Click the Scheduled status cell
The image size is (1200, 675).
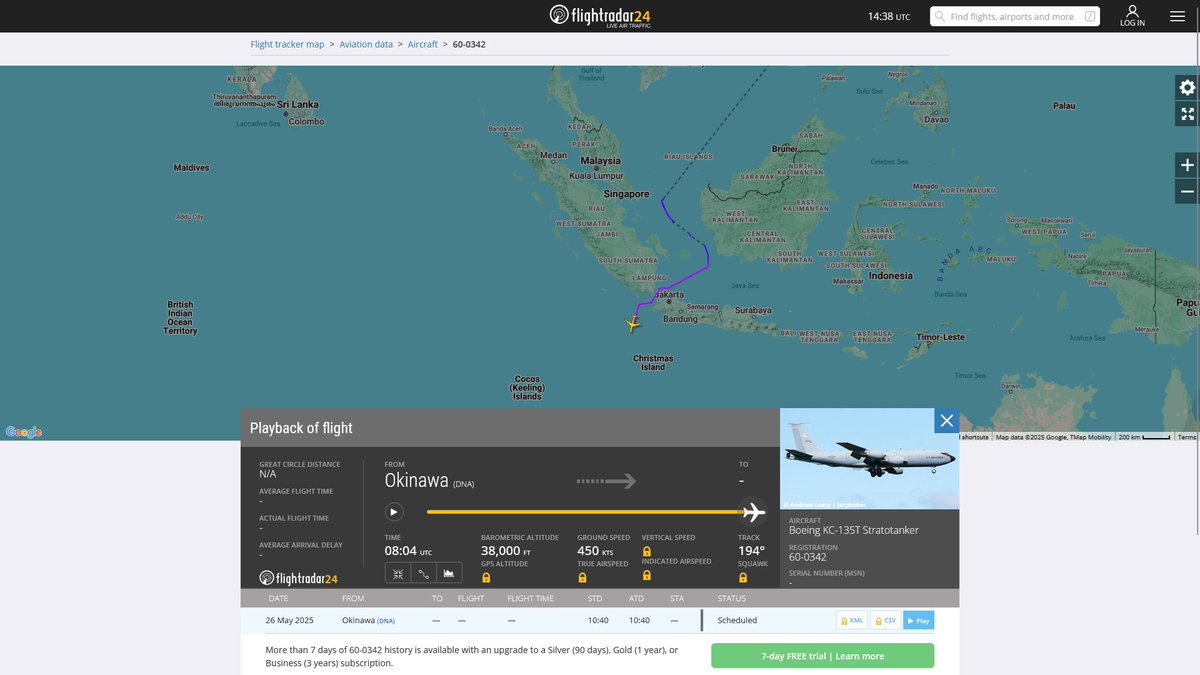(x=737, y=621)
